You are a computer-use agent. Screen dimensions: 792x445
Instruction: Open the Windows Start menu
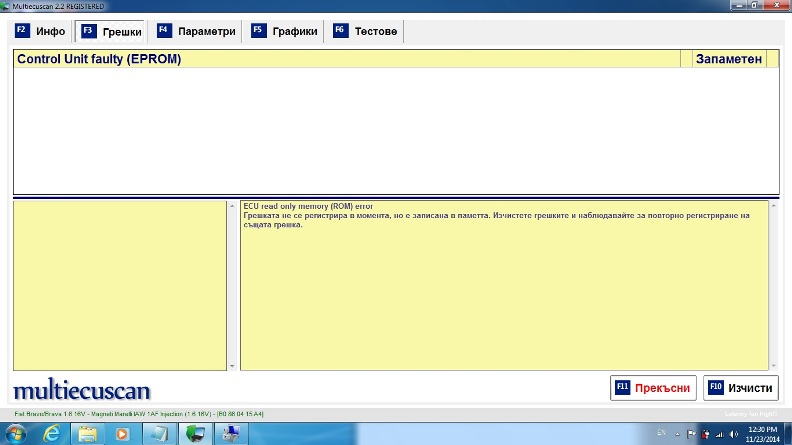pyautogui.click(x=17, y=433)
